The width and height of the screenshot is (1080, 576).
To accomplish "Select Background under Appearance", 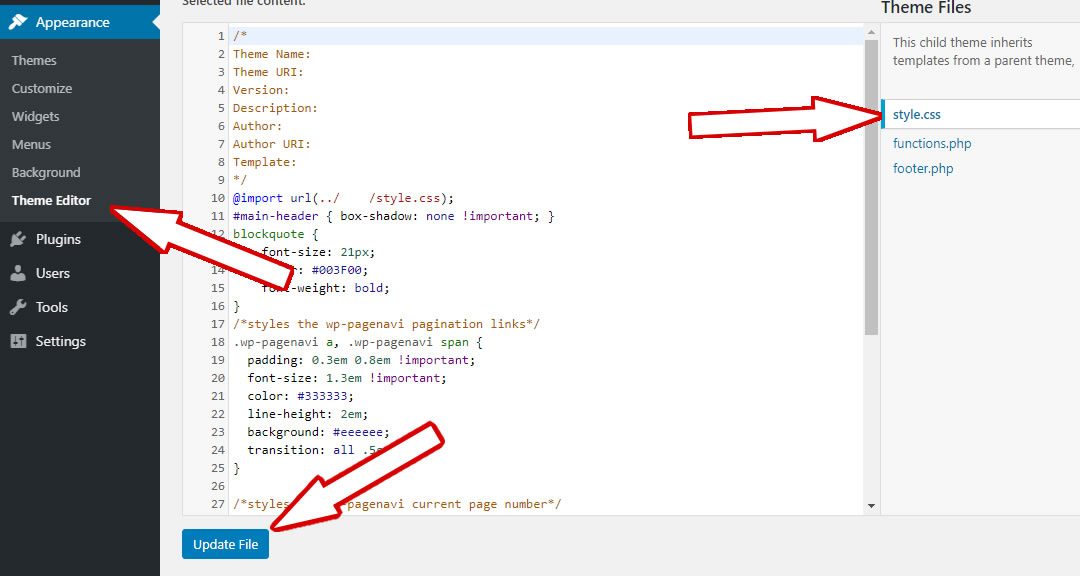I will 46,172.
